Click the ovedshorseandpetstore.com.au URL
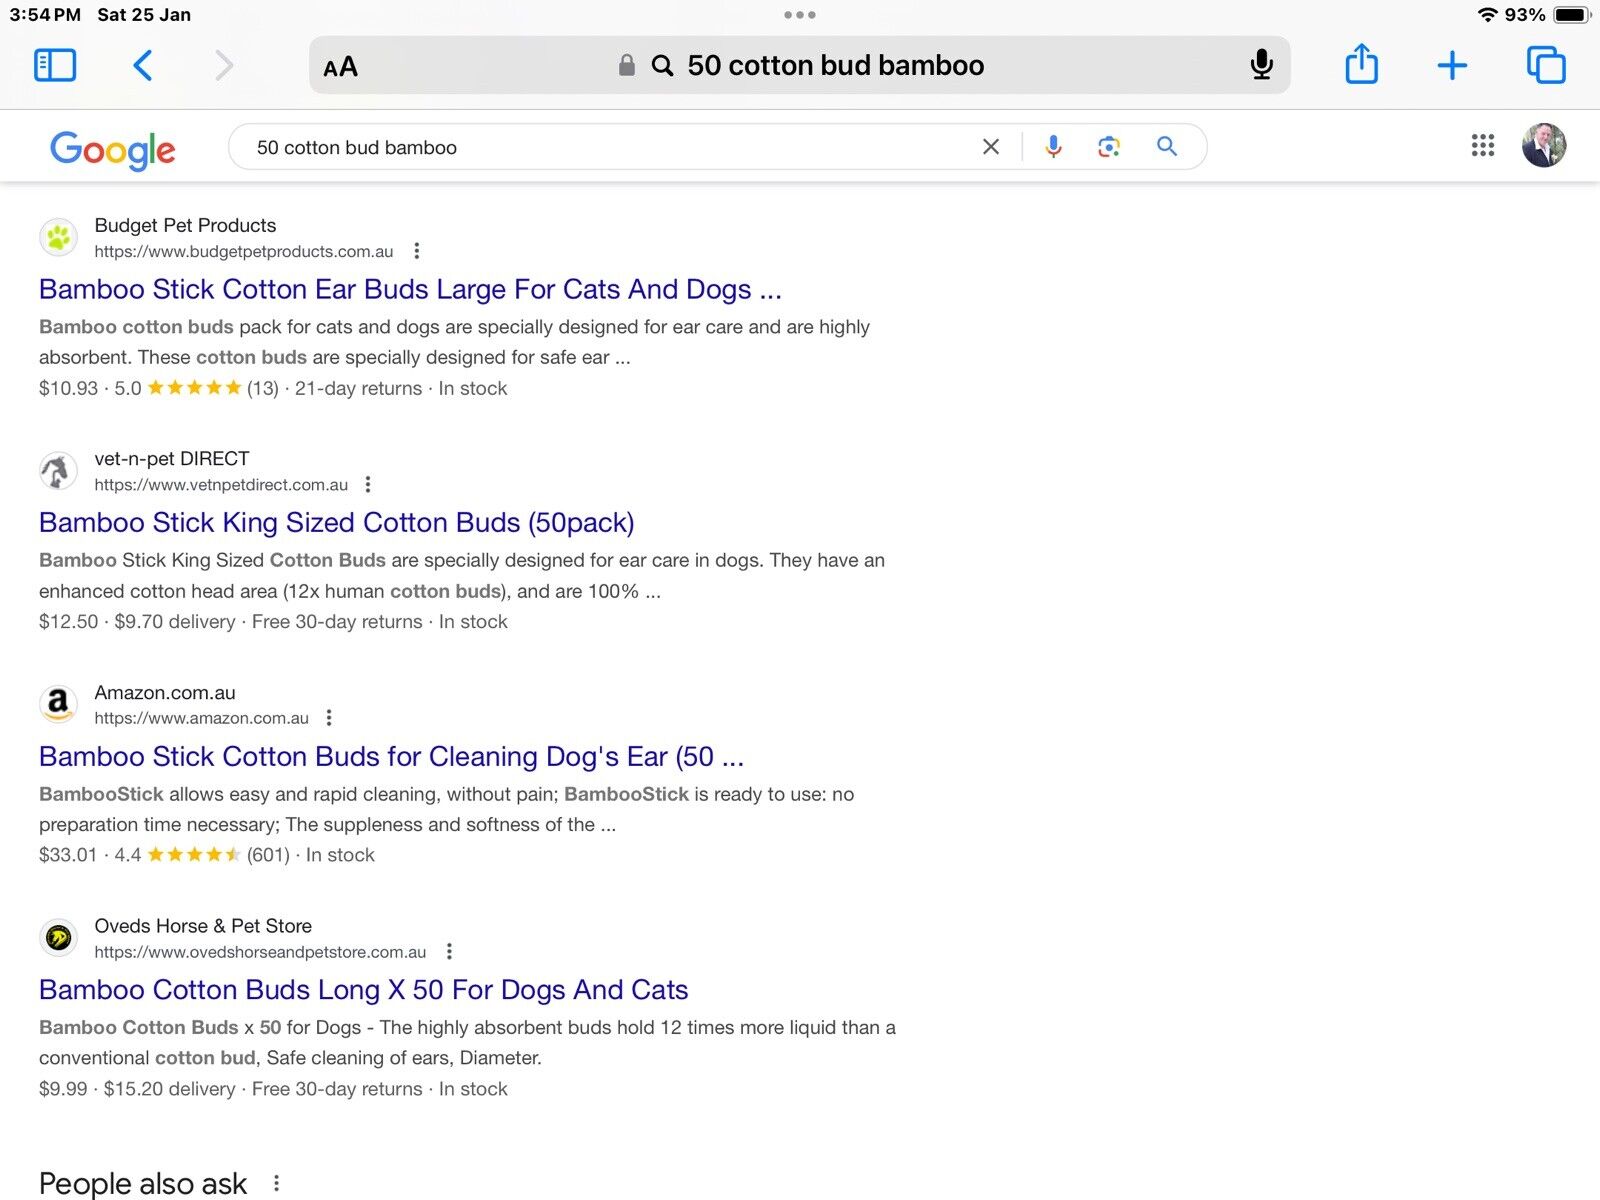Viewport: 1600px width, 1200px height. tap(260, 952)
